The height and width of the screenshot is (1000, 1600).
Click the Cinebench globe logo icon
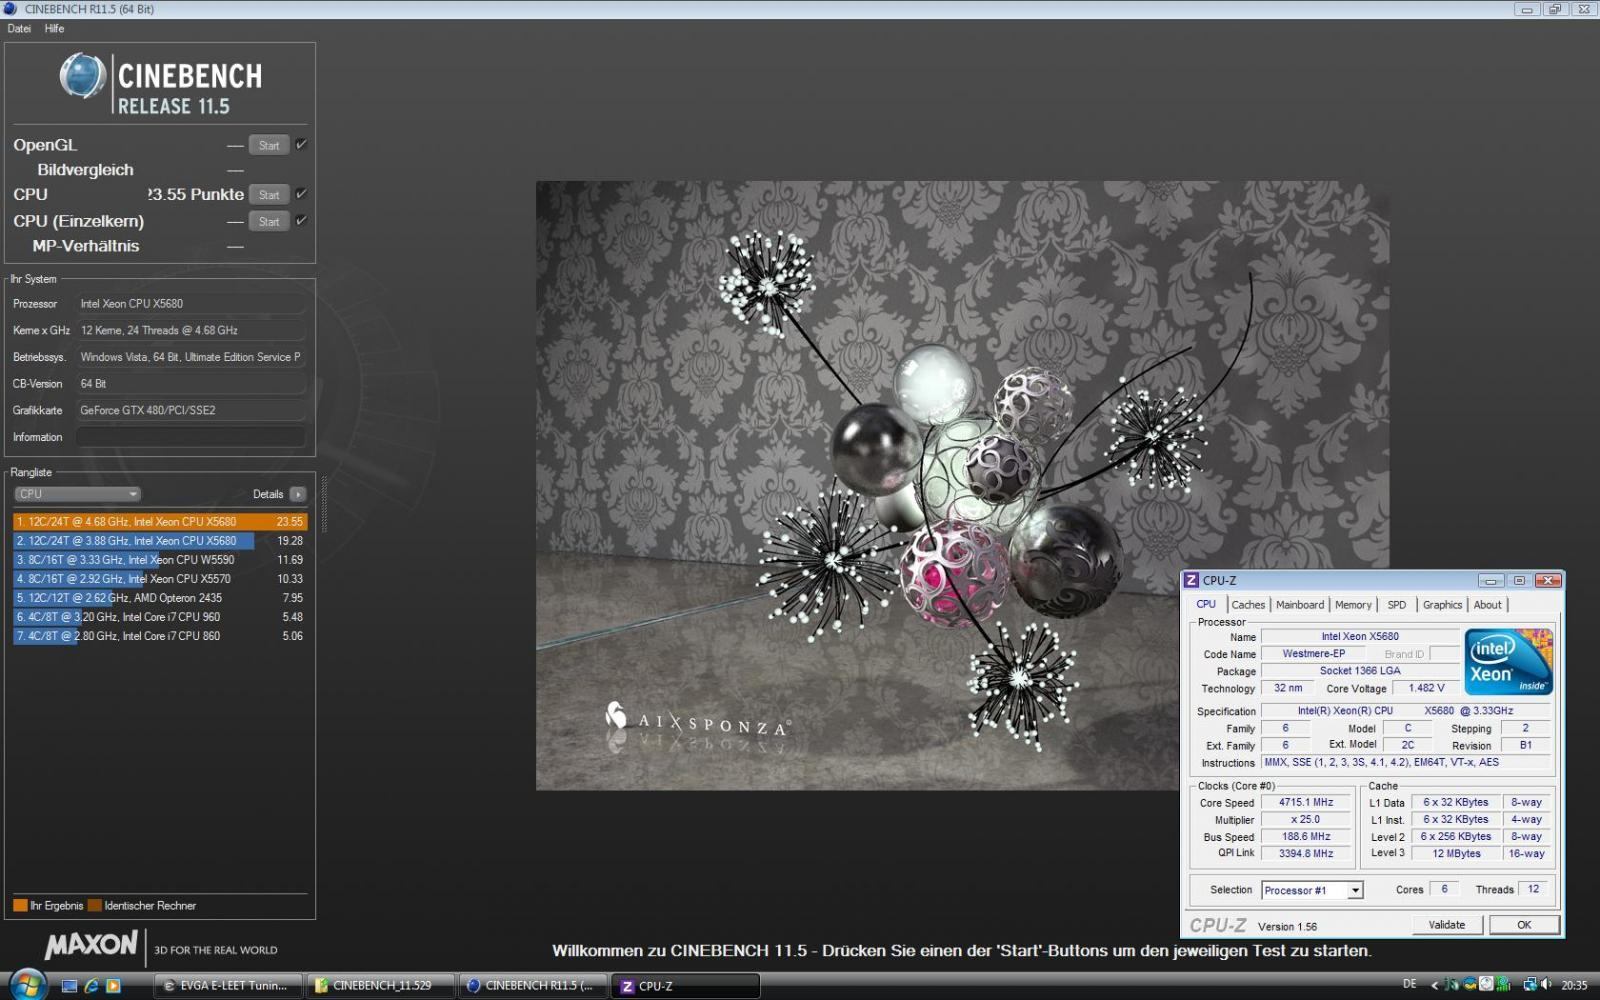(82, 75)
